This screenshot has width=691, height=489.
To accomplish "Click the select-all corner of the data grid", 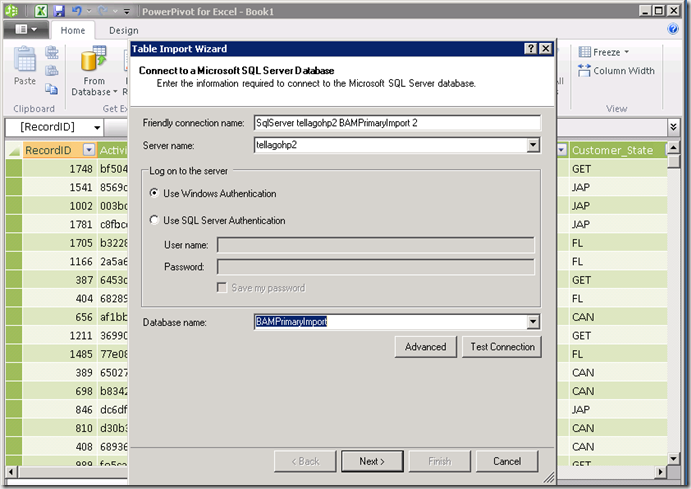I will click(14, 150).
